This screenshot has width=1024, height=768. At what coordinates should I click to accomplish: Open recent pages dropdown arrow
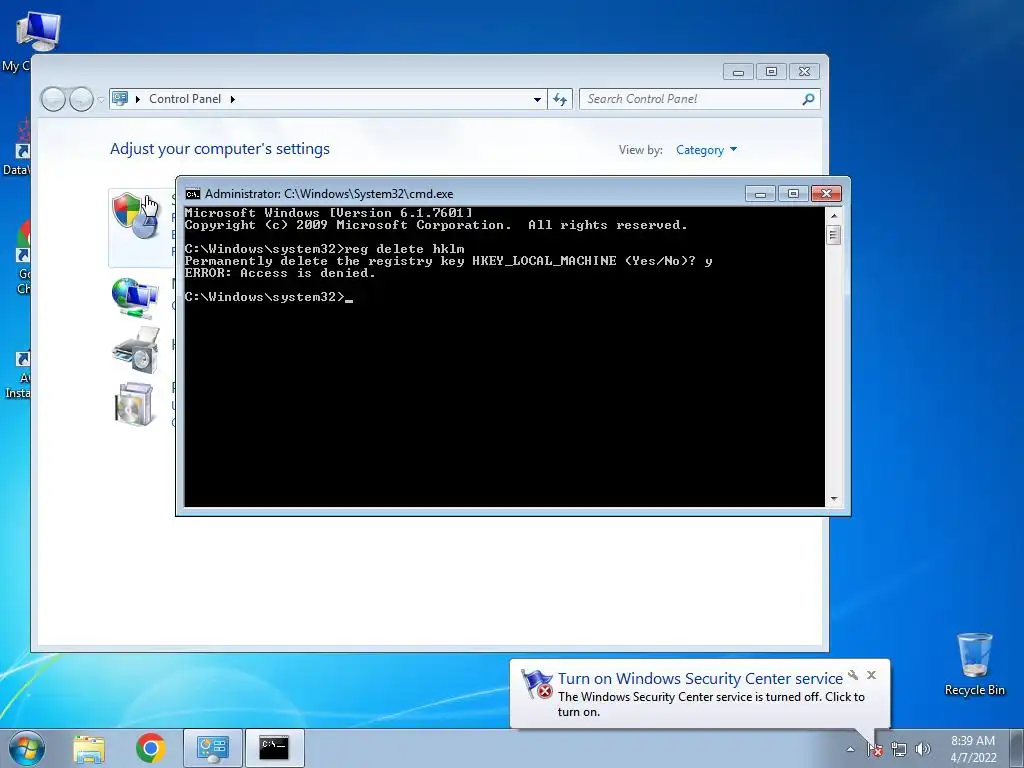pyautogui.click(x=101, y=100)
